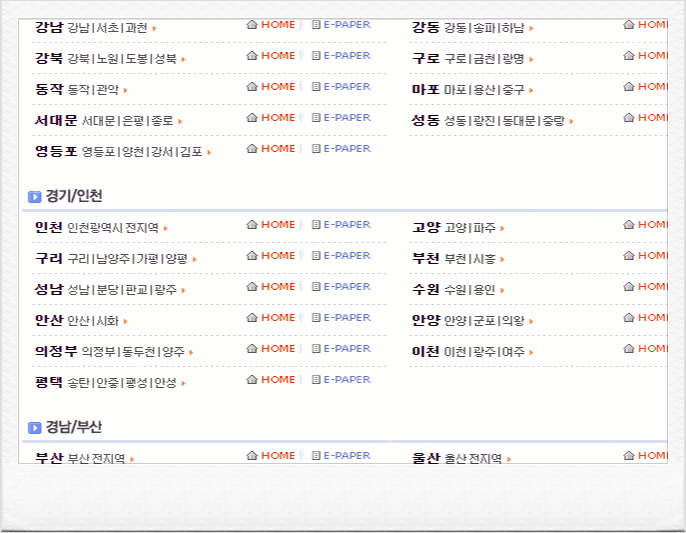Expand 동작 region via orange arrow

coord(125,91)
